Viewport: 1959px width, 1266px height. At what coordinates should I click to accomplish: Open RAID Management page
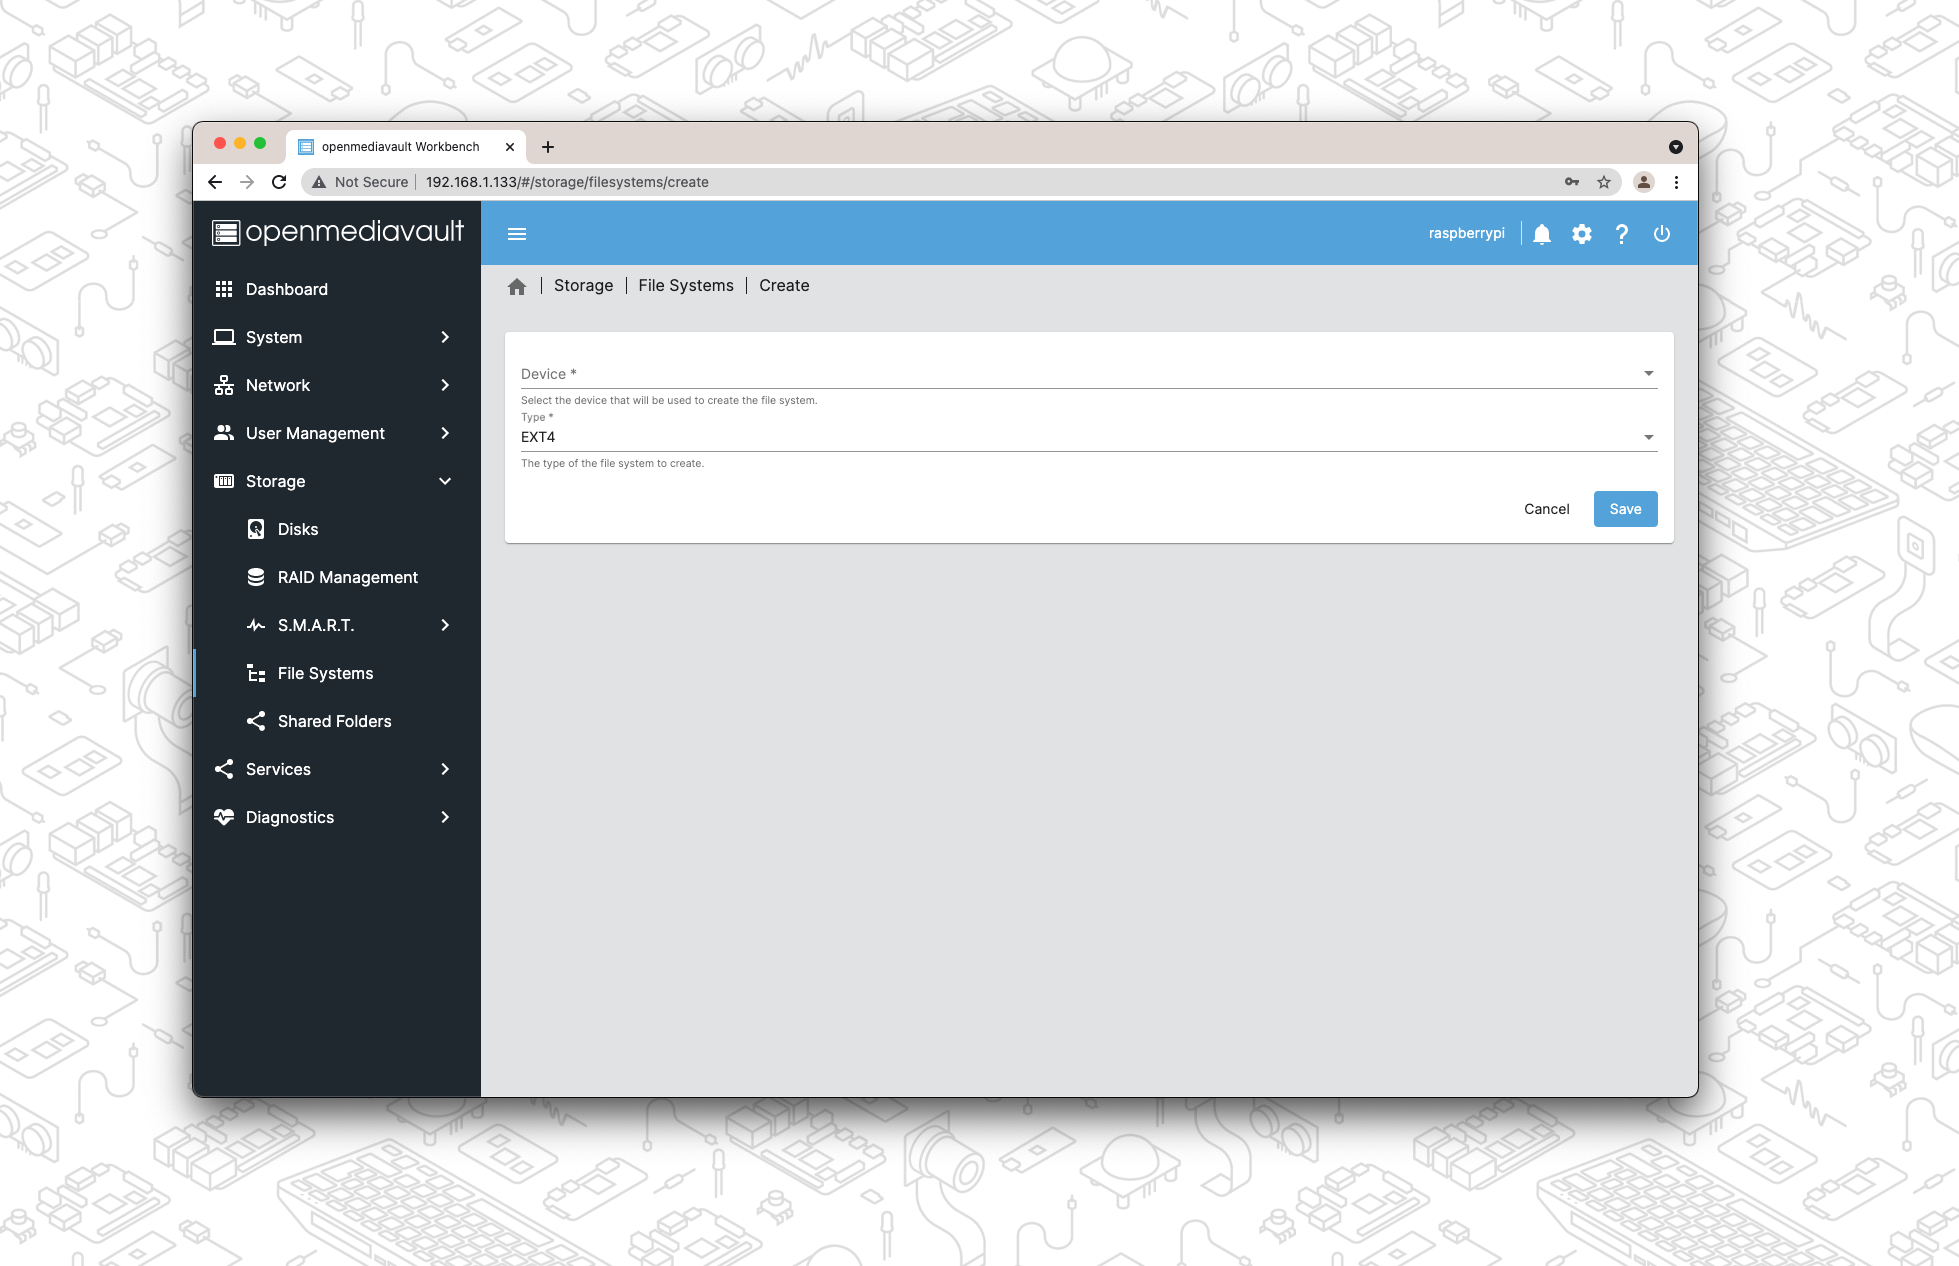(x=347, y=577)
